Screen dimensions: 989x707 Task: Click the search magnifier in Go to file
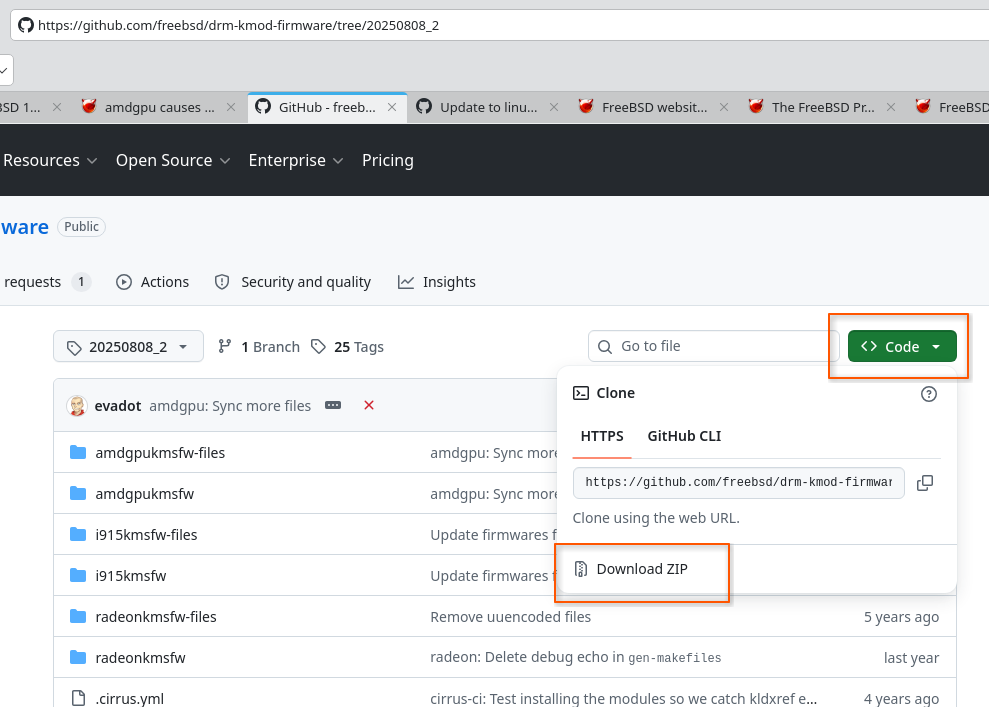point(604,347)
